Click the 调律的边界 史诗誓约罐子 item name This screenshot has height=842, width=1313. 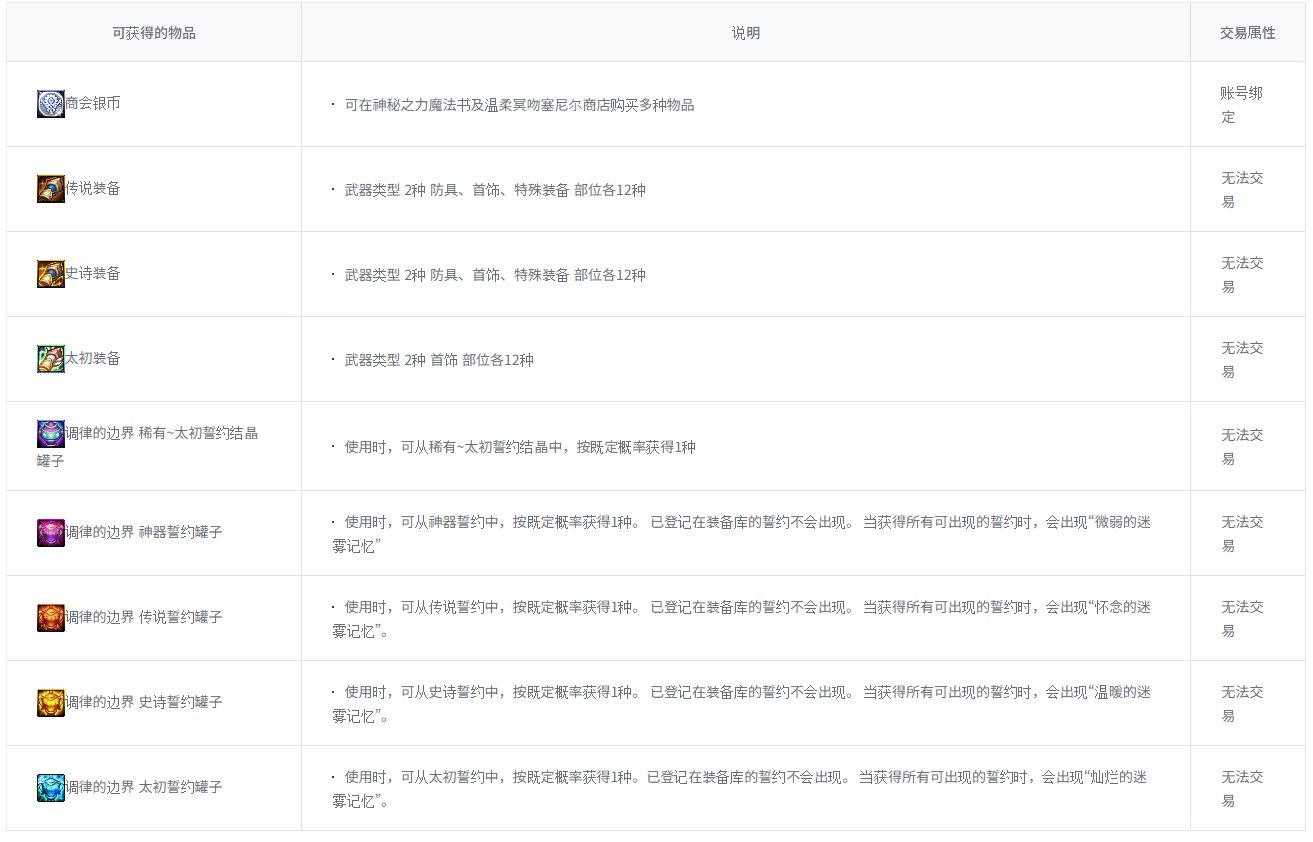click(144, 703)
